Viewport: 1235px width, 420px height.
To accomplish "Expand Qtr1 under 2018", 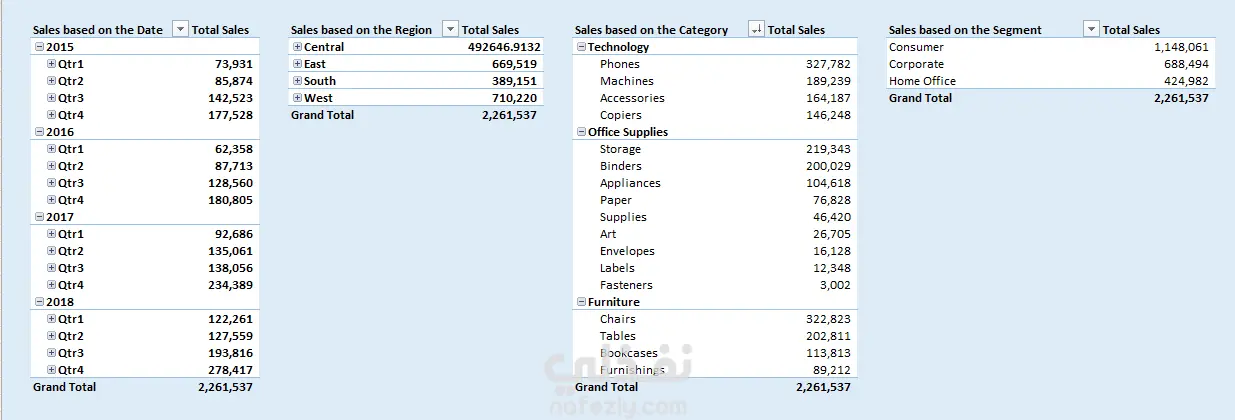I will [51, 319].
